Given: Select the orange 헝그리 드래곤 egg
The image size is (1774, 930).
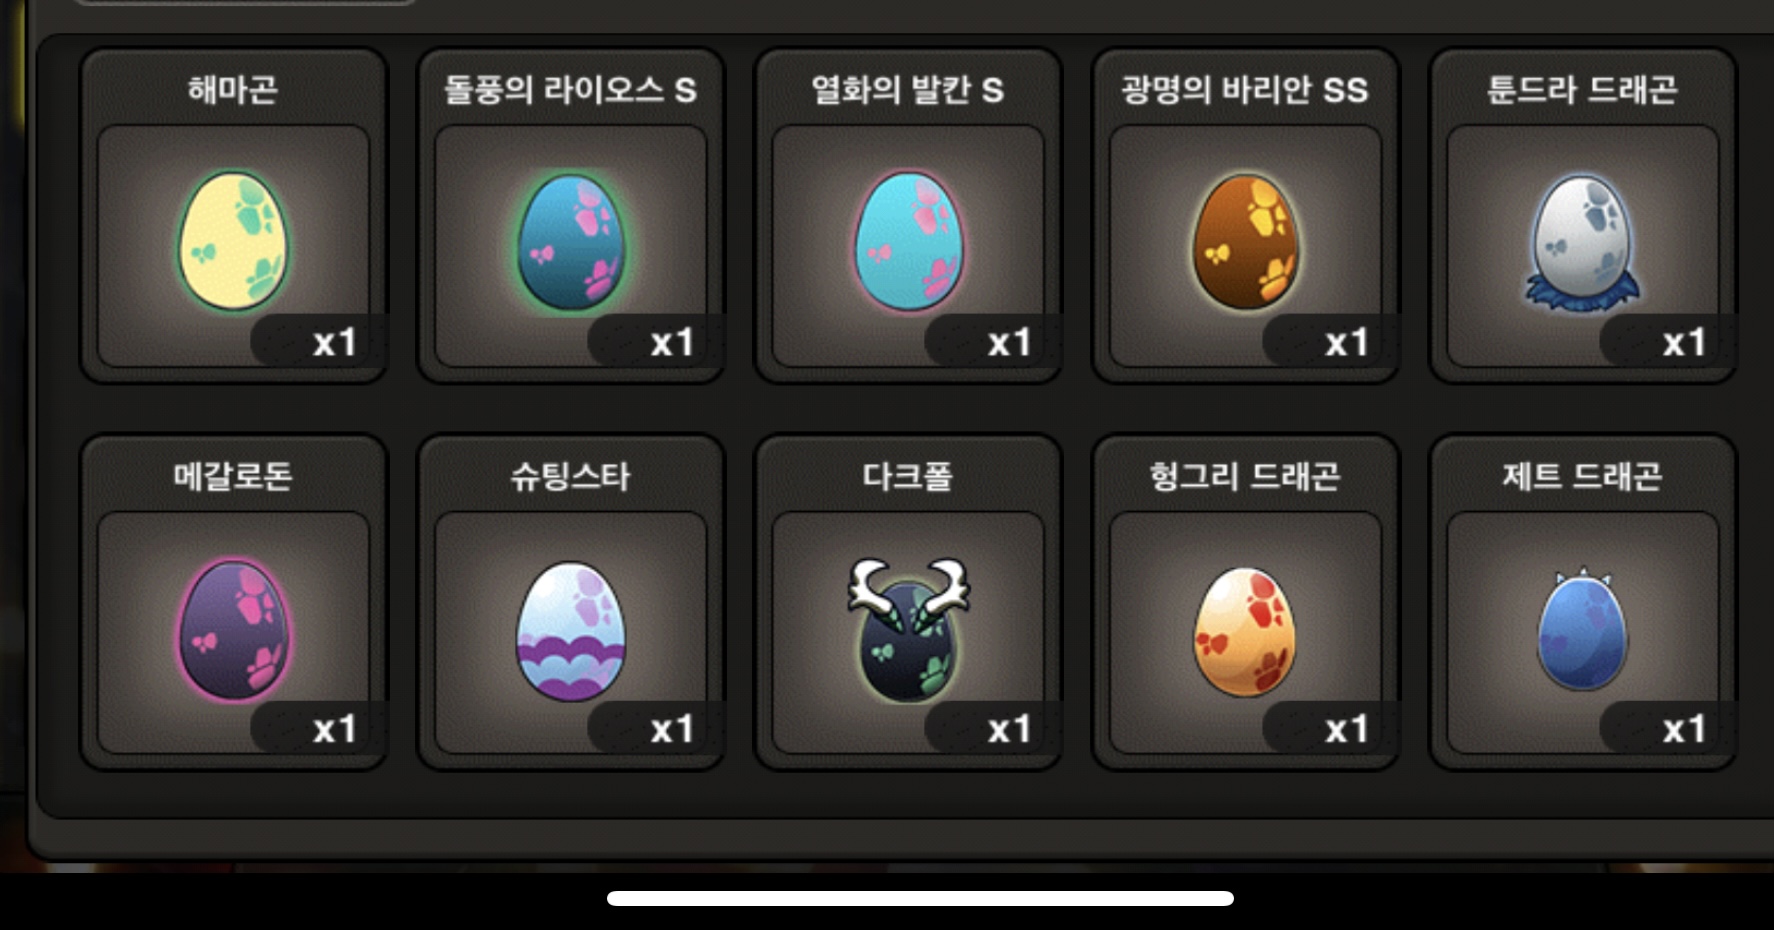Looking at the screenshot, I should coord(1245,631).
